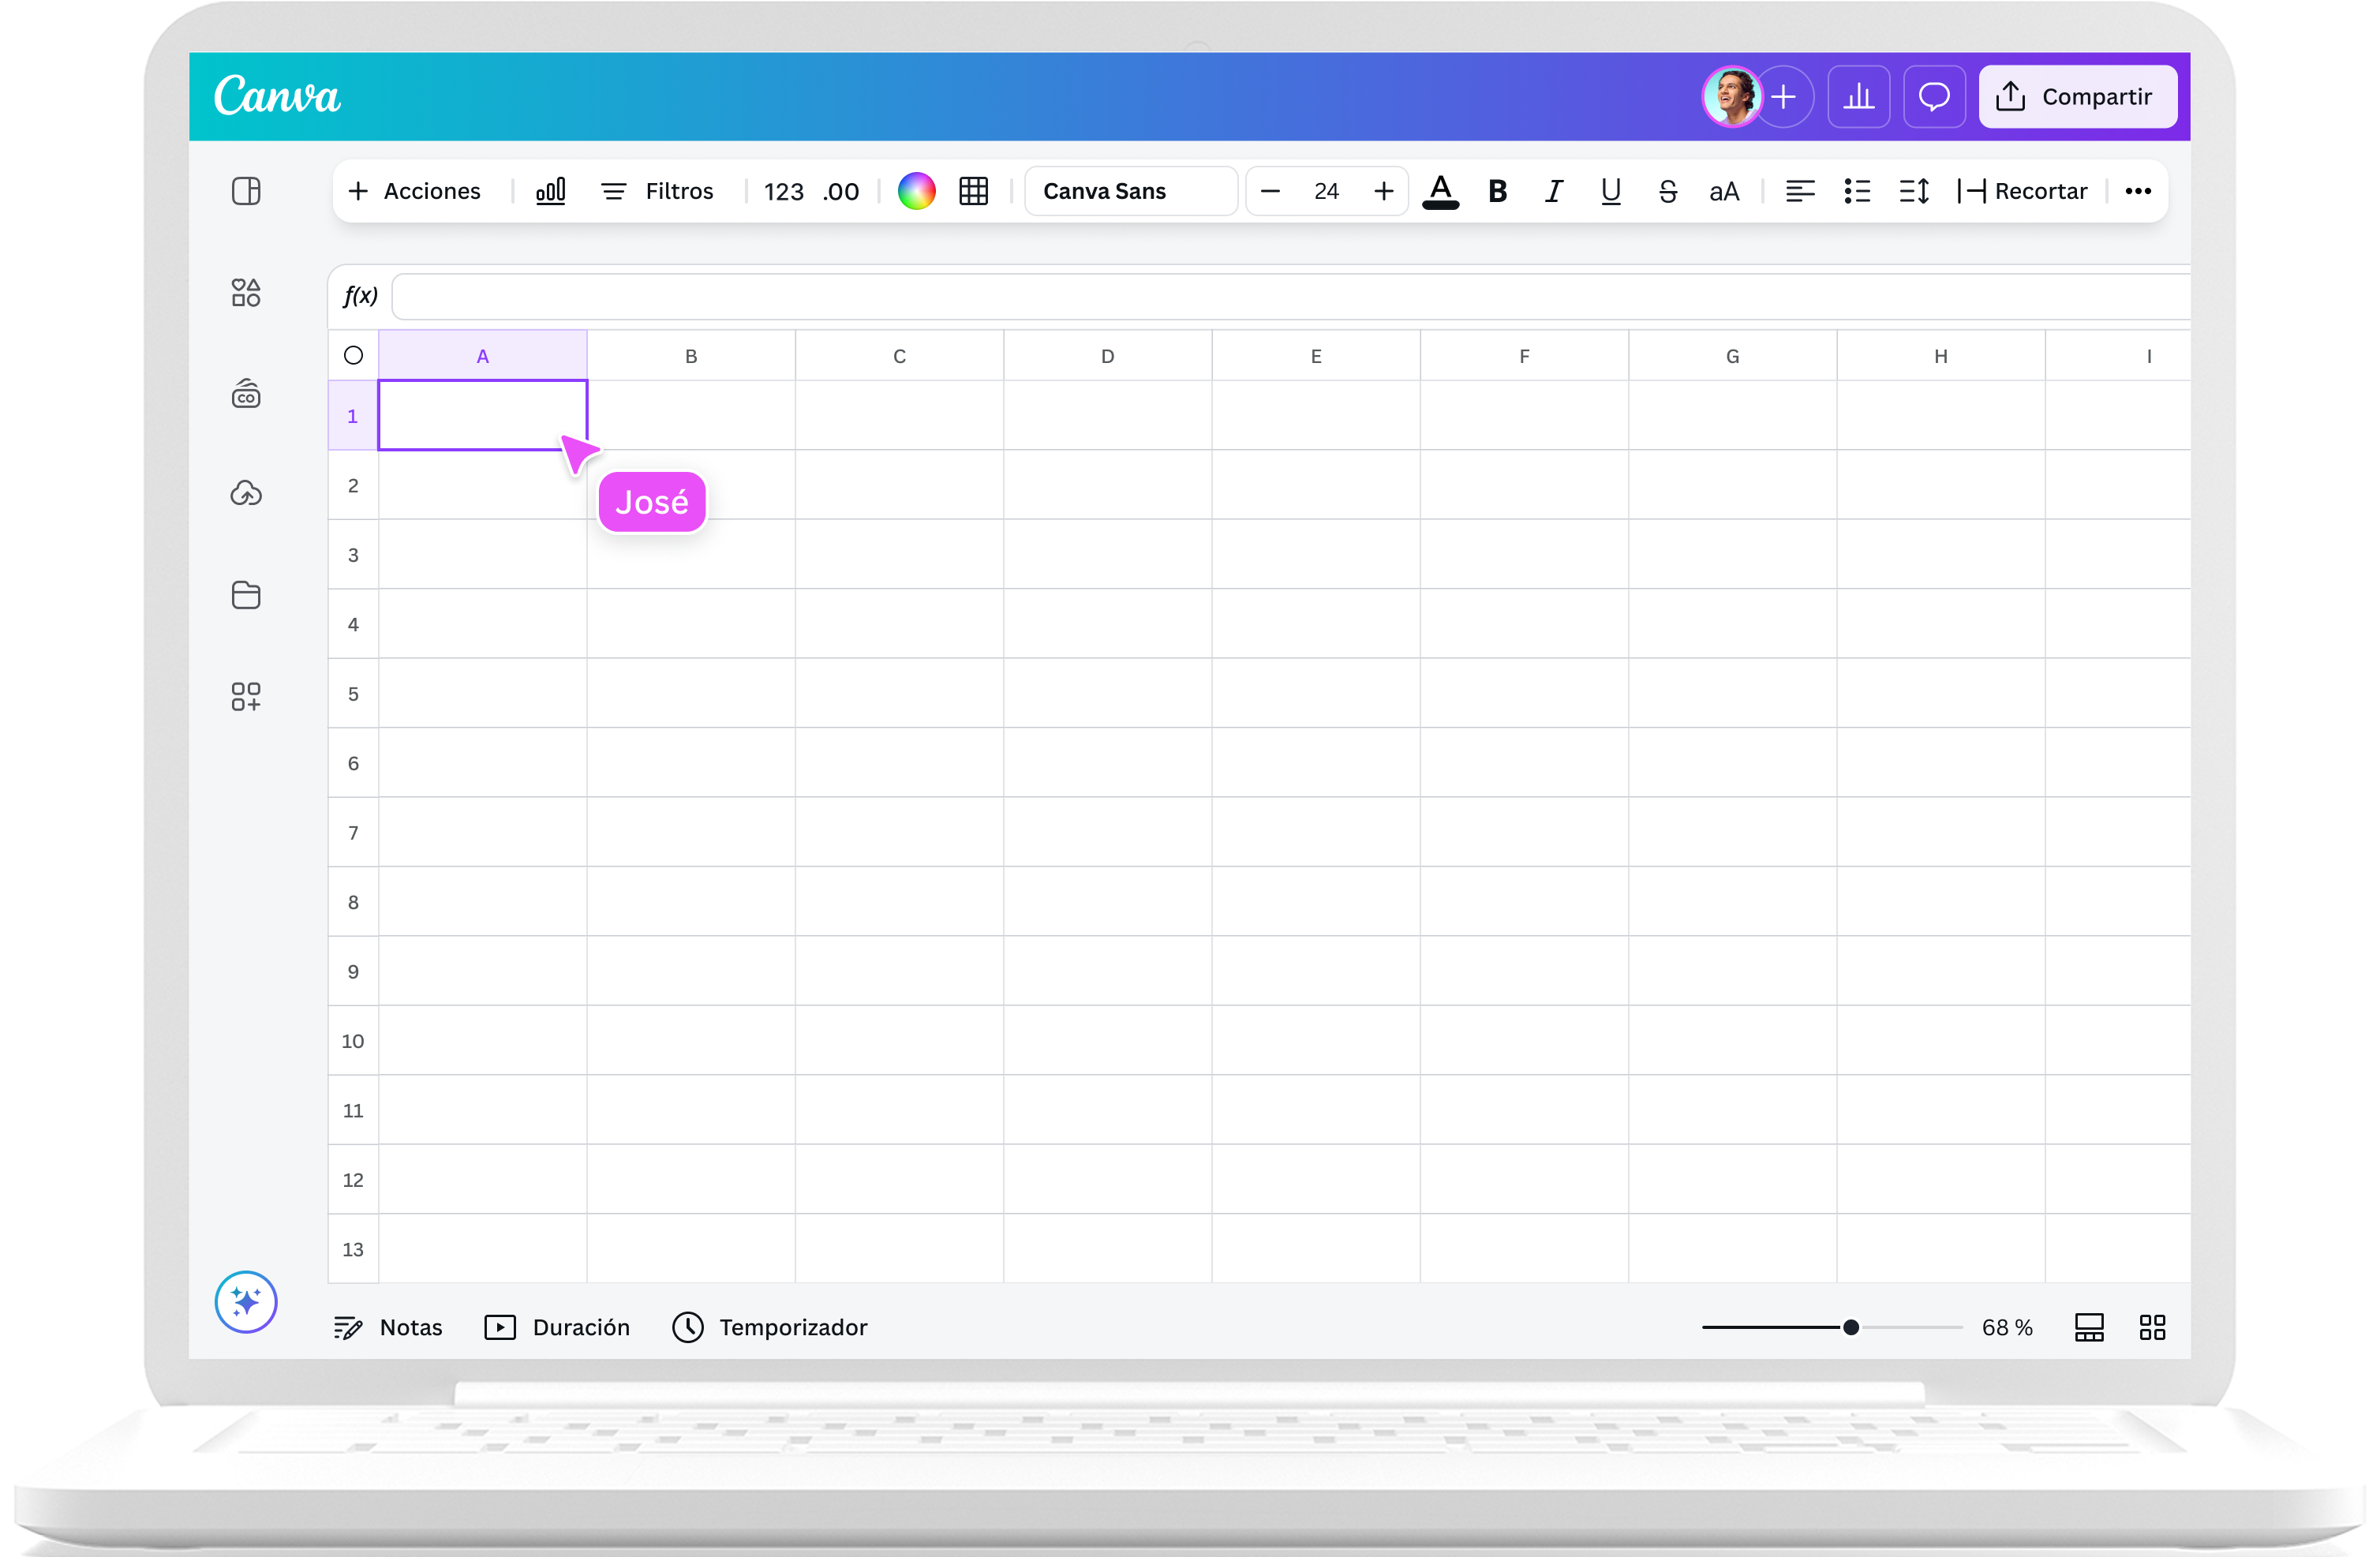Open the Notas panel
Image resolution: width=2380 pixels, height=1557 pixels.
click(388, 1327)
